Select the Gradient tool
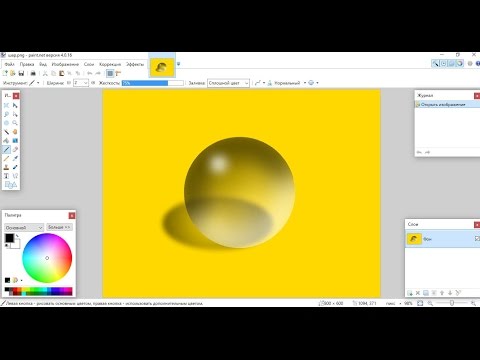480x360 pixels. (x=15, y=141)
